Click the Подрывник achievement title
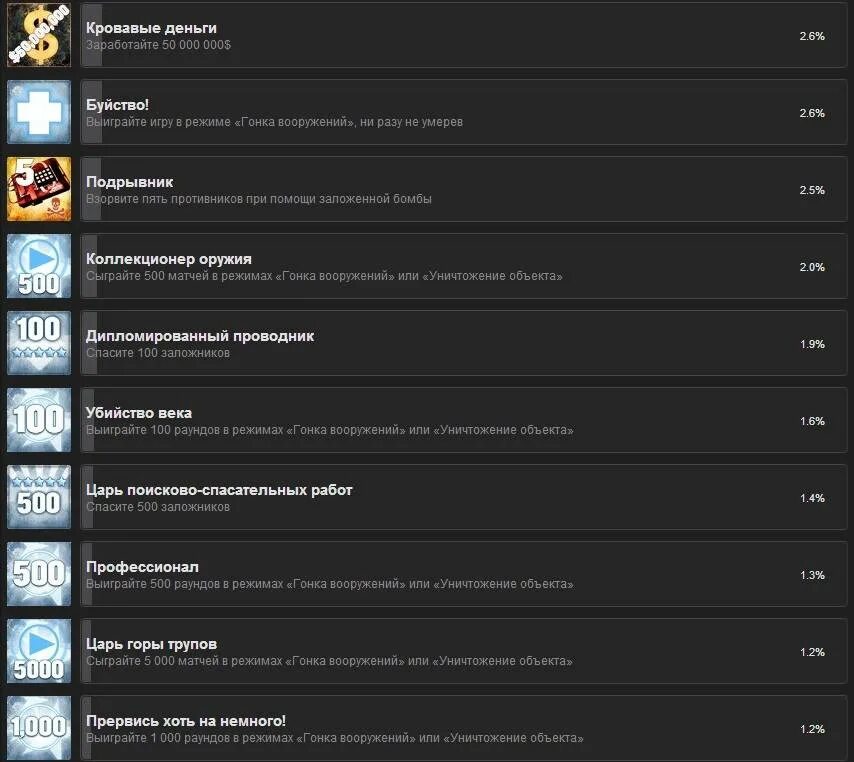The height and width of the screenshot is (762, 854). coord(129,182)
